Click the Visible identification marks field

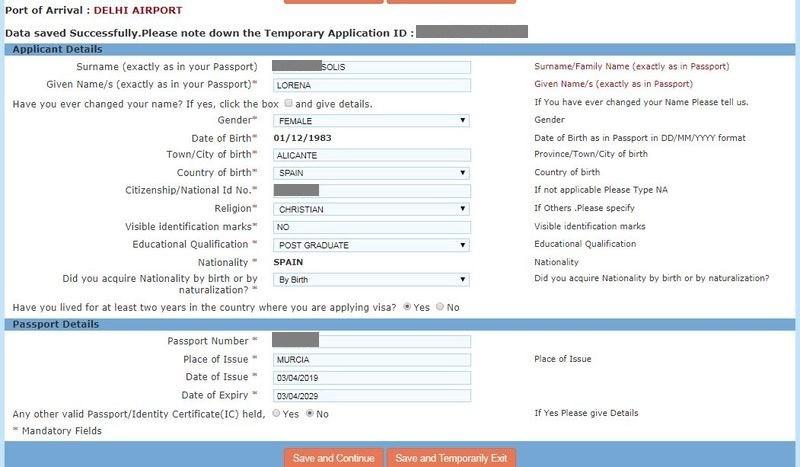(x=371, y=228)
